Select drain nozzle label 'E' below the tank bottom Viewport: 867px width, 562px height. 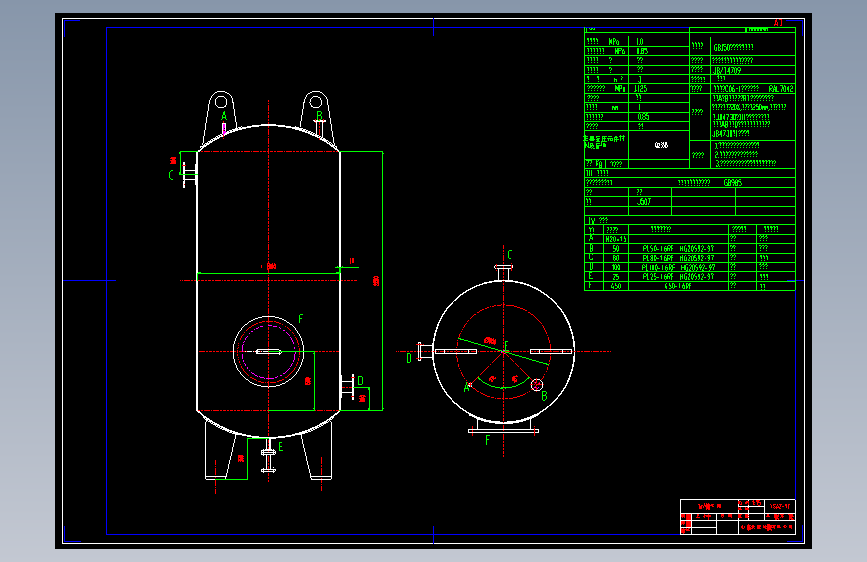point(280,446)
